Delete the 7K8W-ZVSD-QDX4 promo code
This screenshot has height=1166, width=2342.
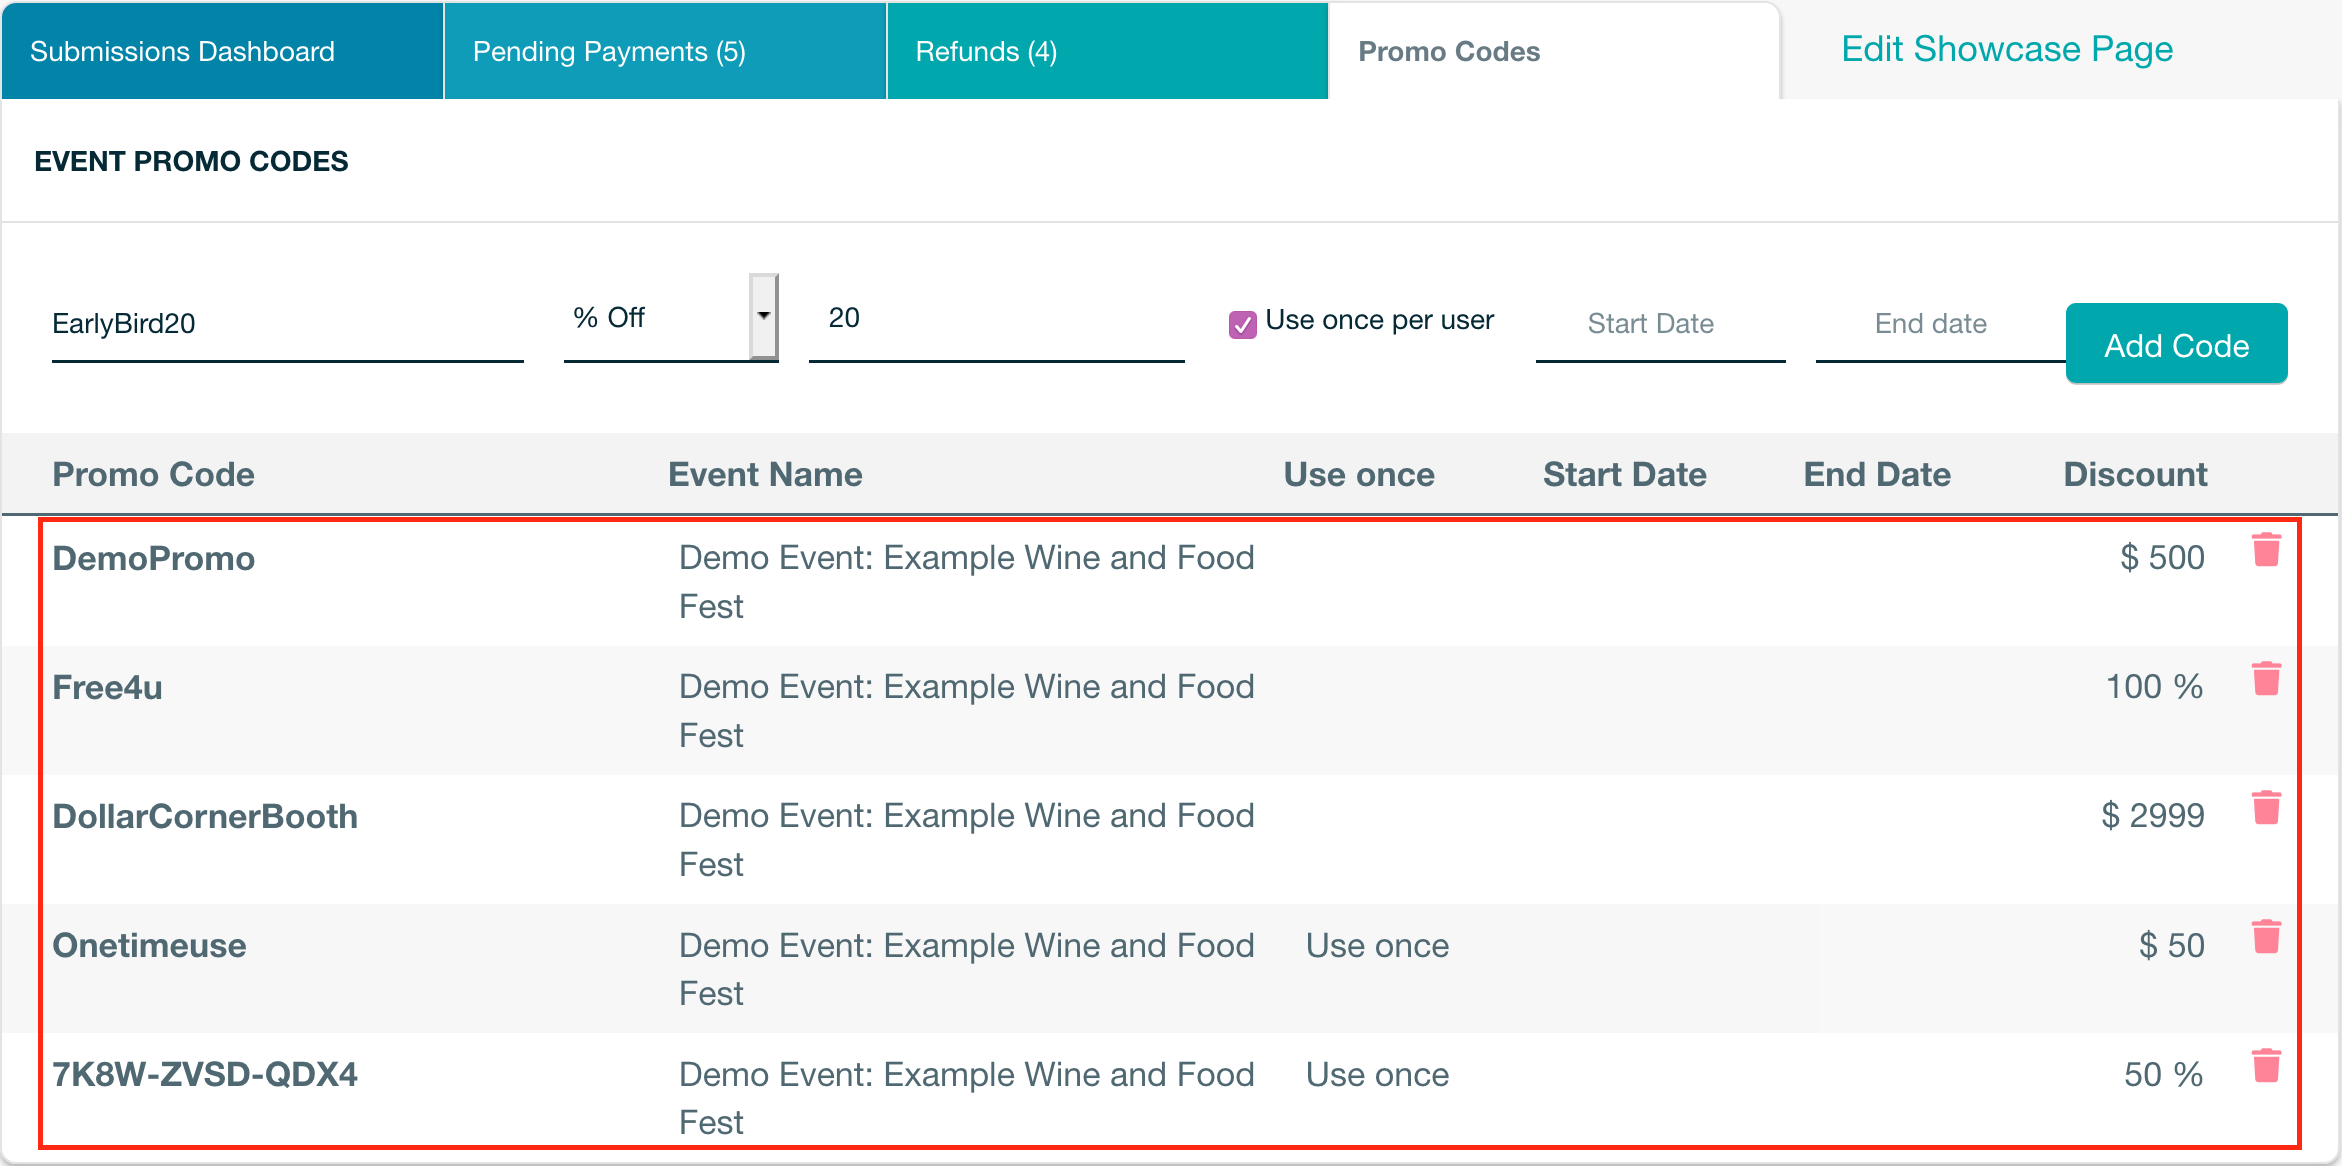click(x=2266, y=1066)
